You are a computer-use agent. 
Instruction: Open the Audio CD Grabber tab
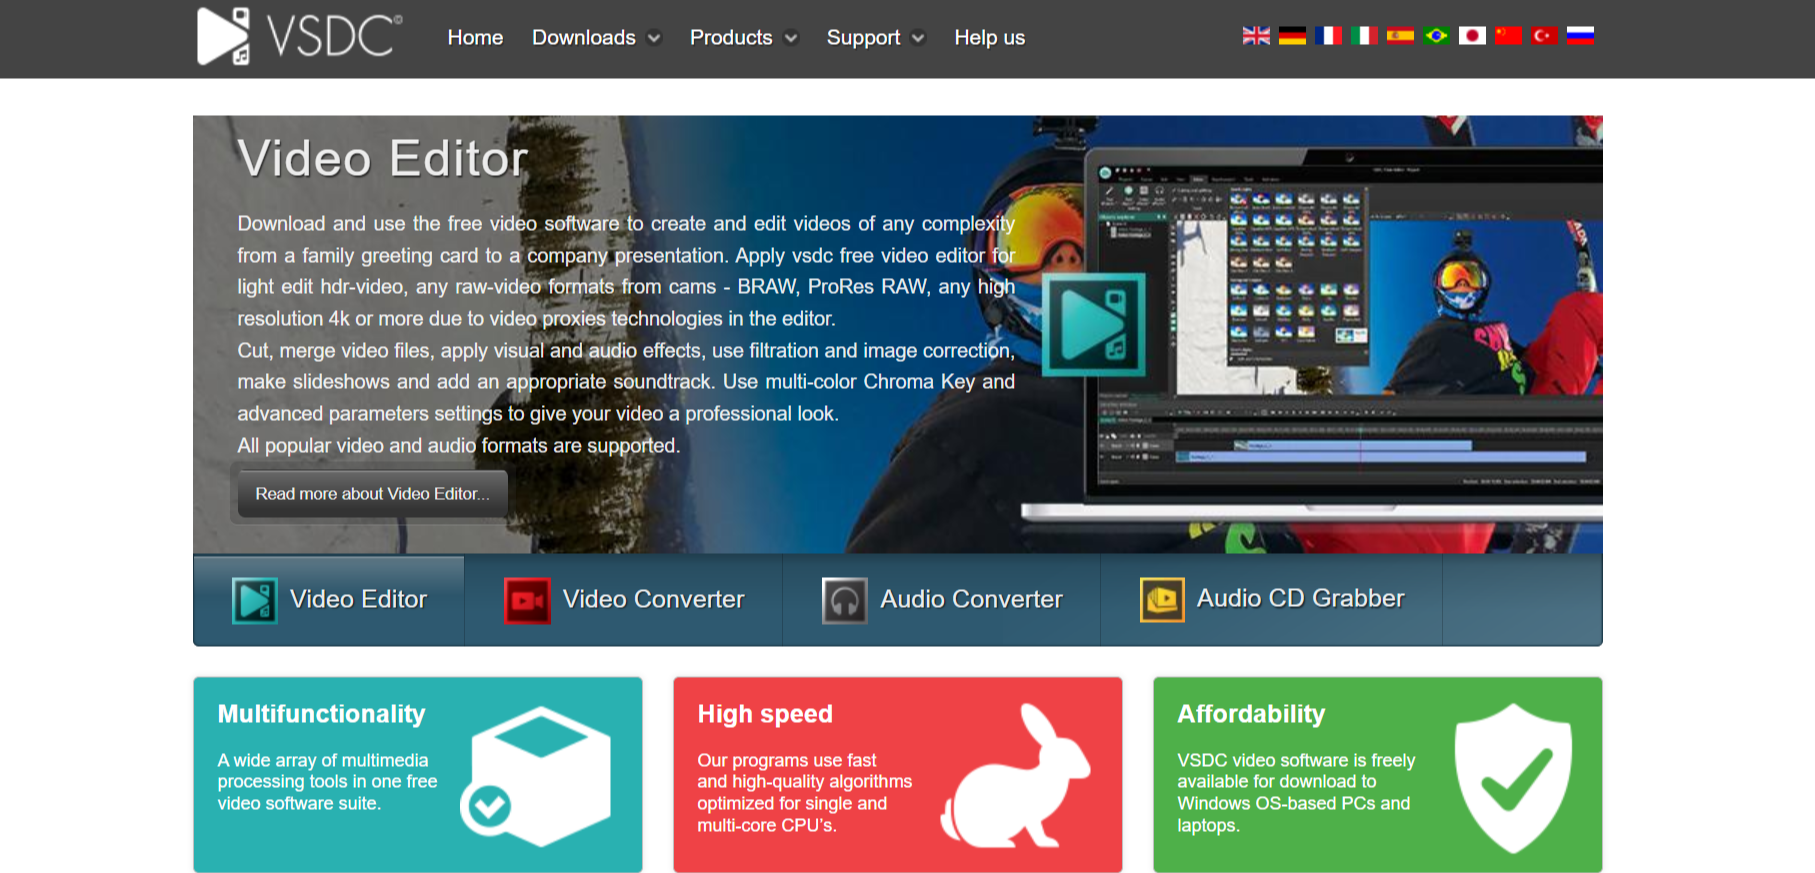click(x=1272, y=600)
